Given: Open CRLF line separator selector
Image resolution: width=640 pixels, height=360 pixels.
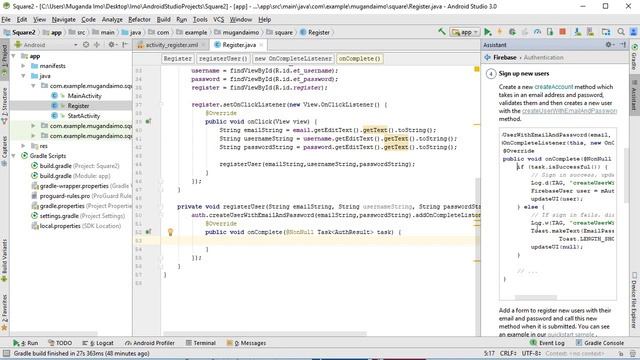Looking at the screenshot, I should click(509, 353).
